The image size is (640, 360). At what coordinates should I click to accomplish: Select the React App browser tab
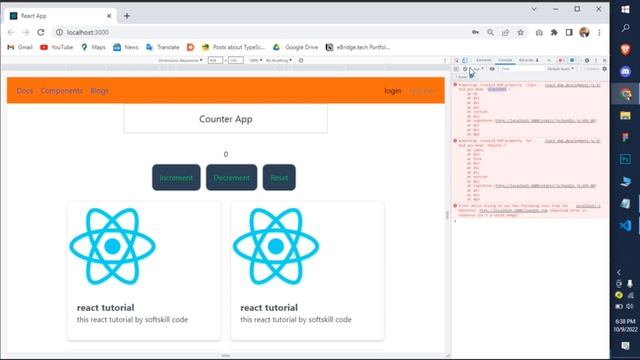pos(61,16)
